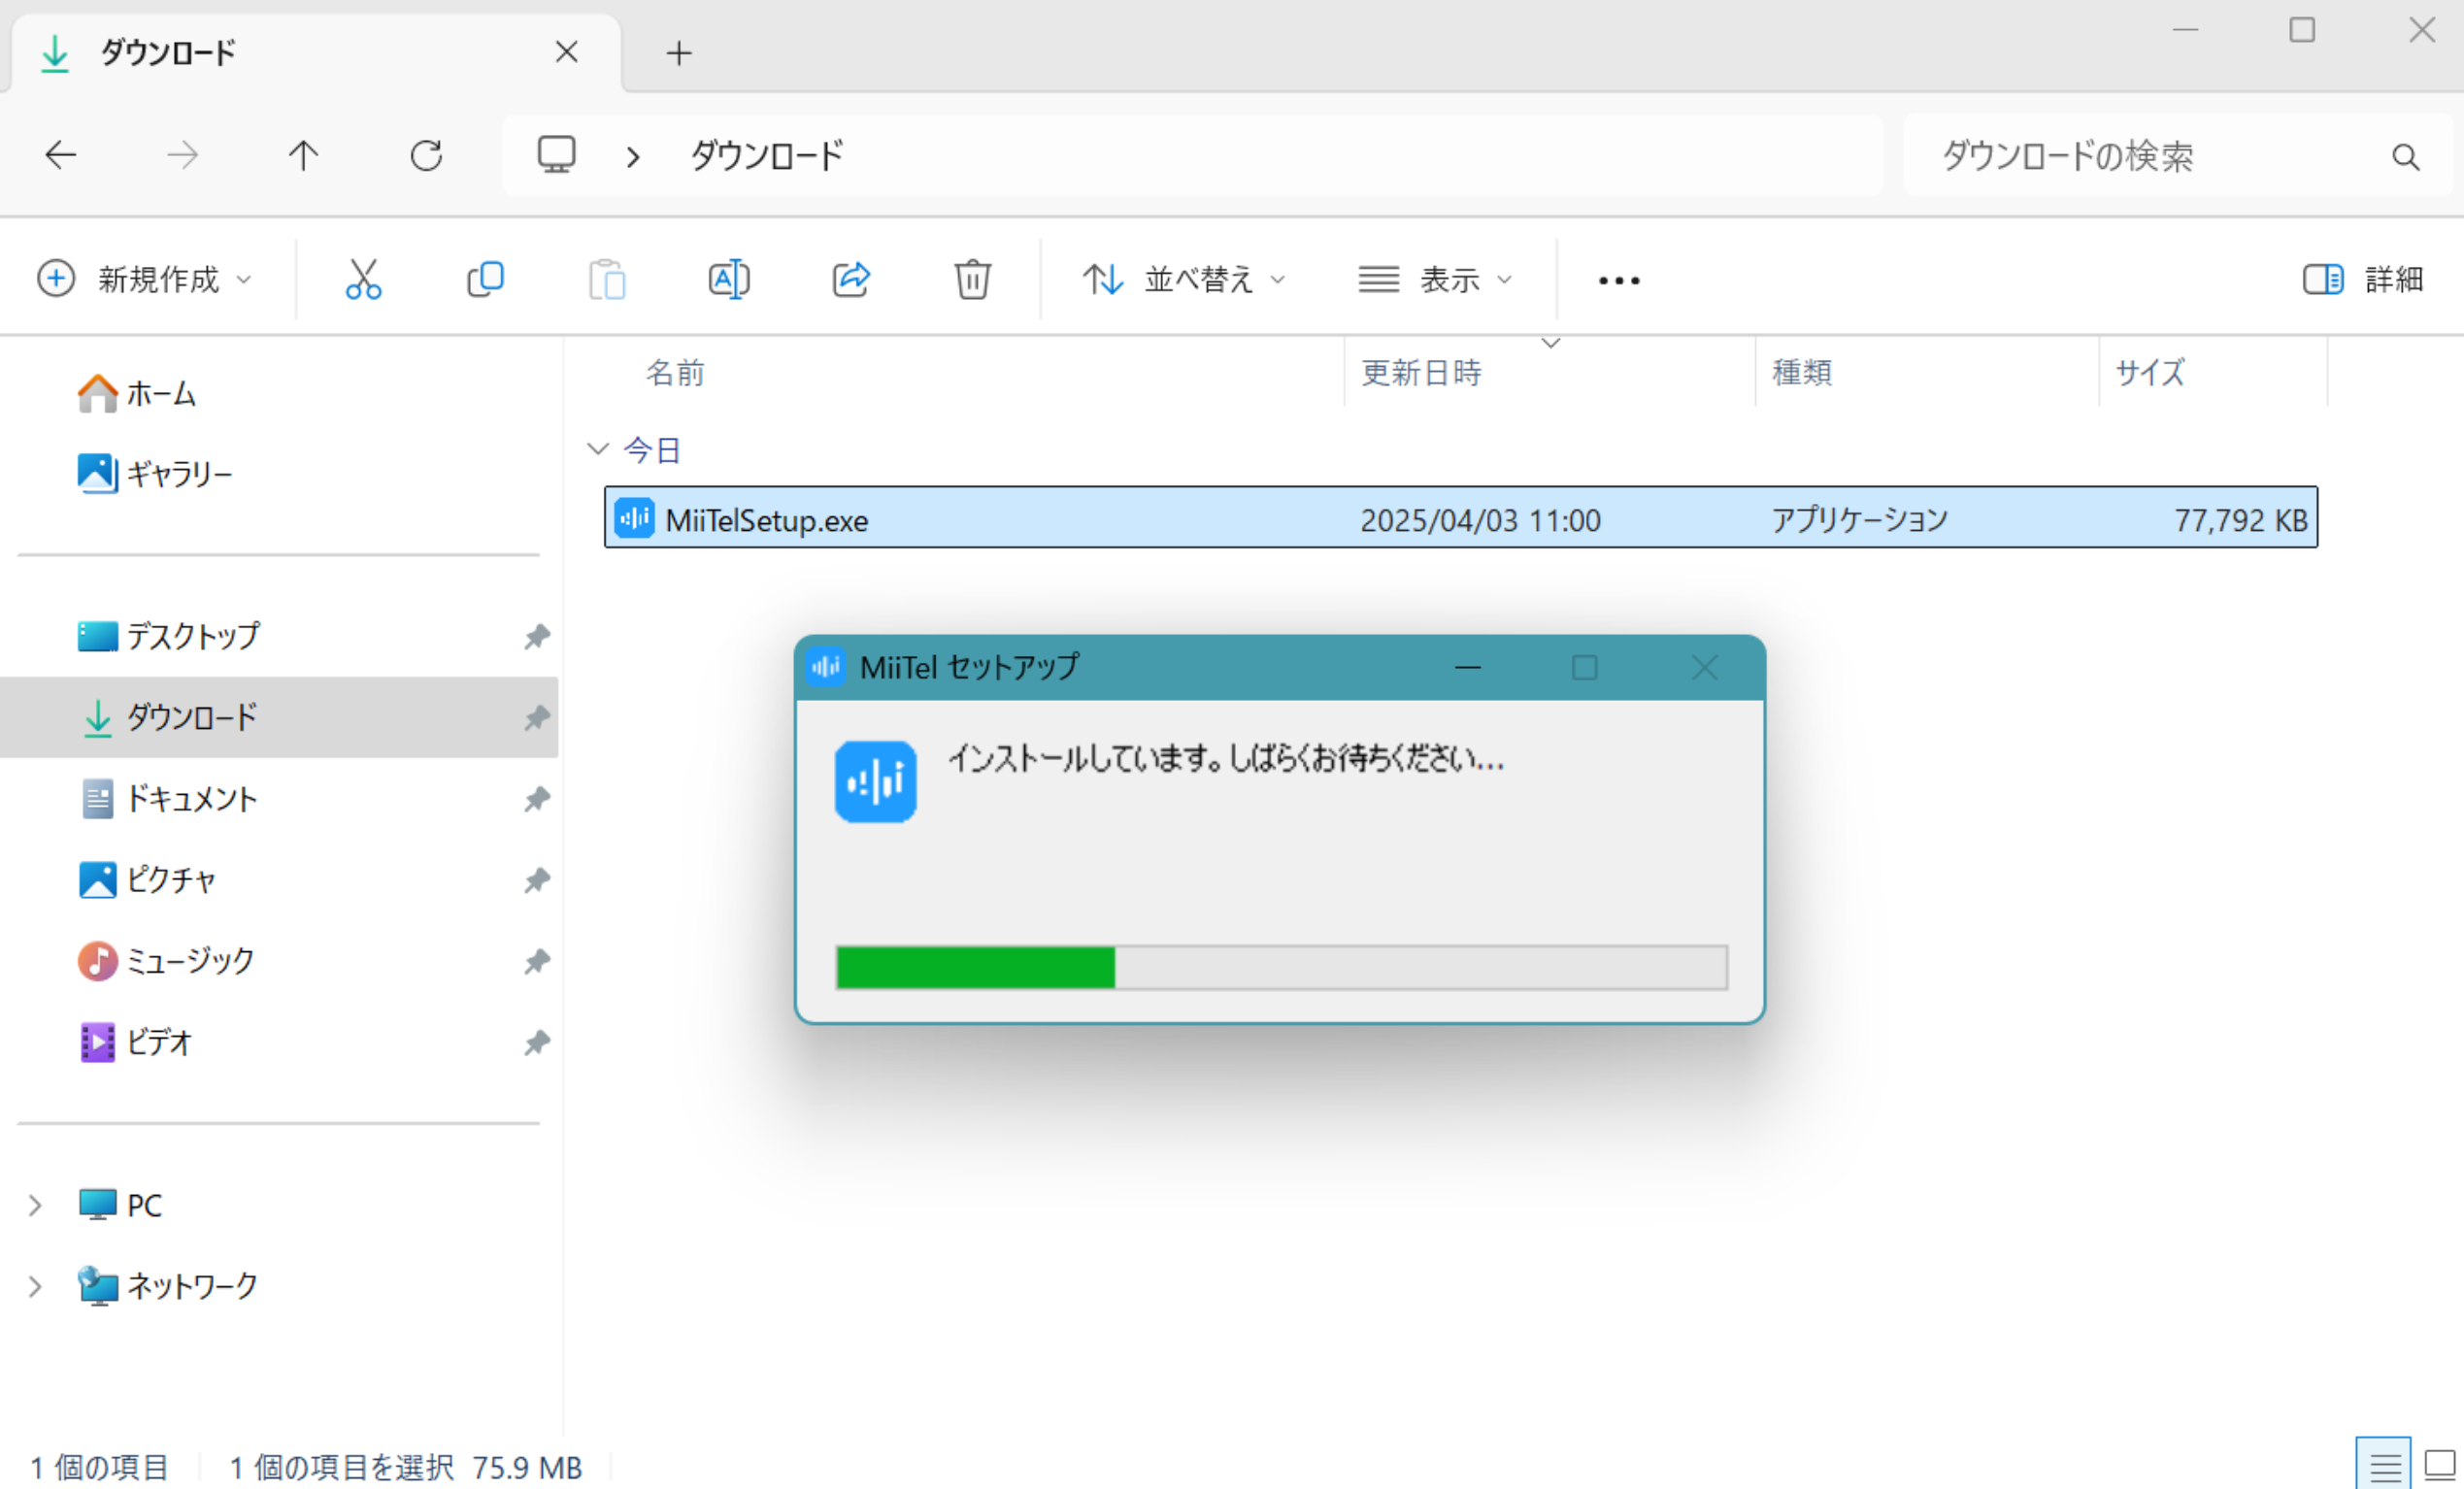Click the pin icon beside ミュージック

[537, 961]
